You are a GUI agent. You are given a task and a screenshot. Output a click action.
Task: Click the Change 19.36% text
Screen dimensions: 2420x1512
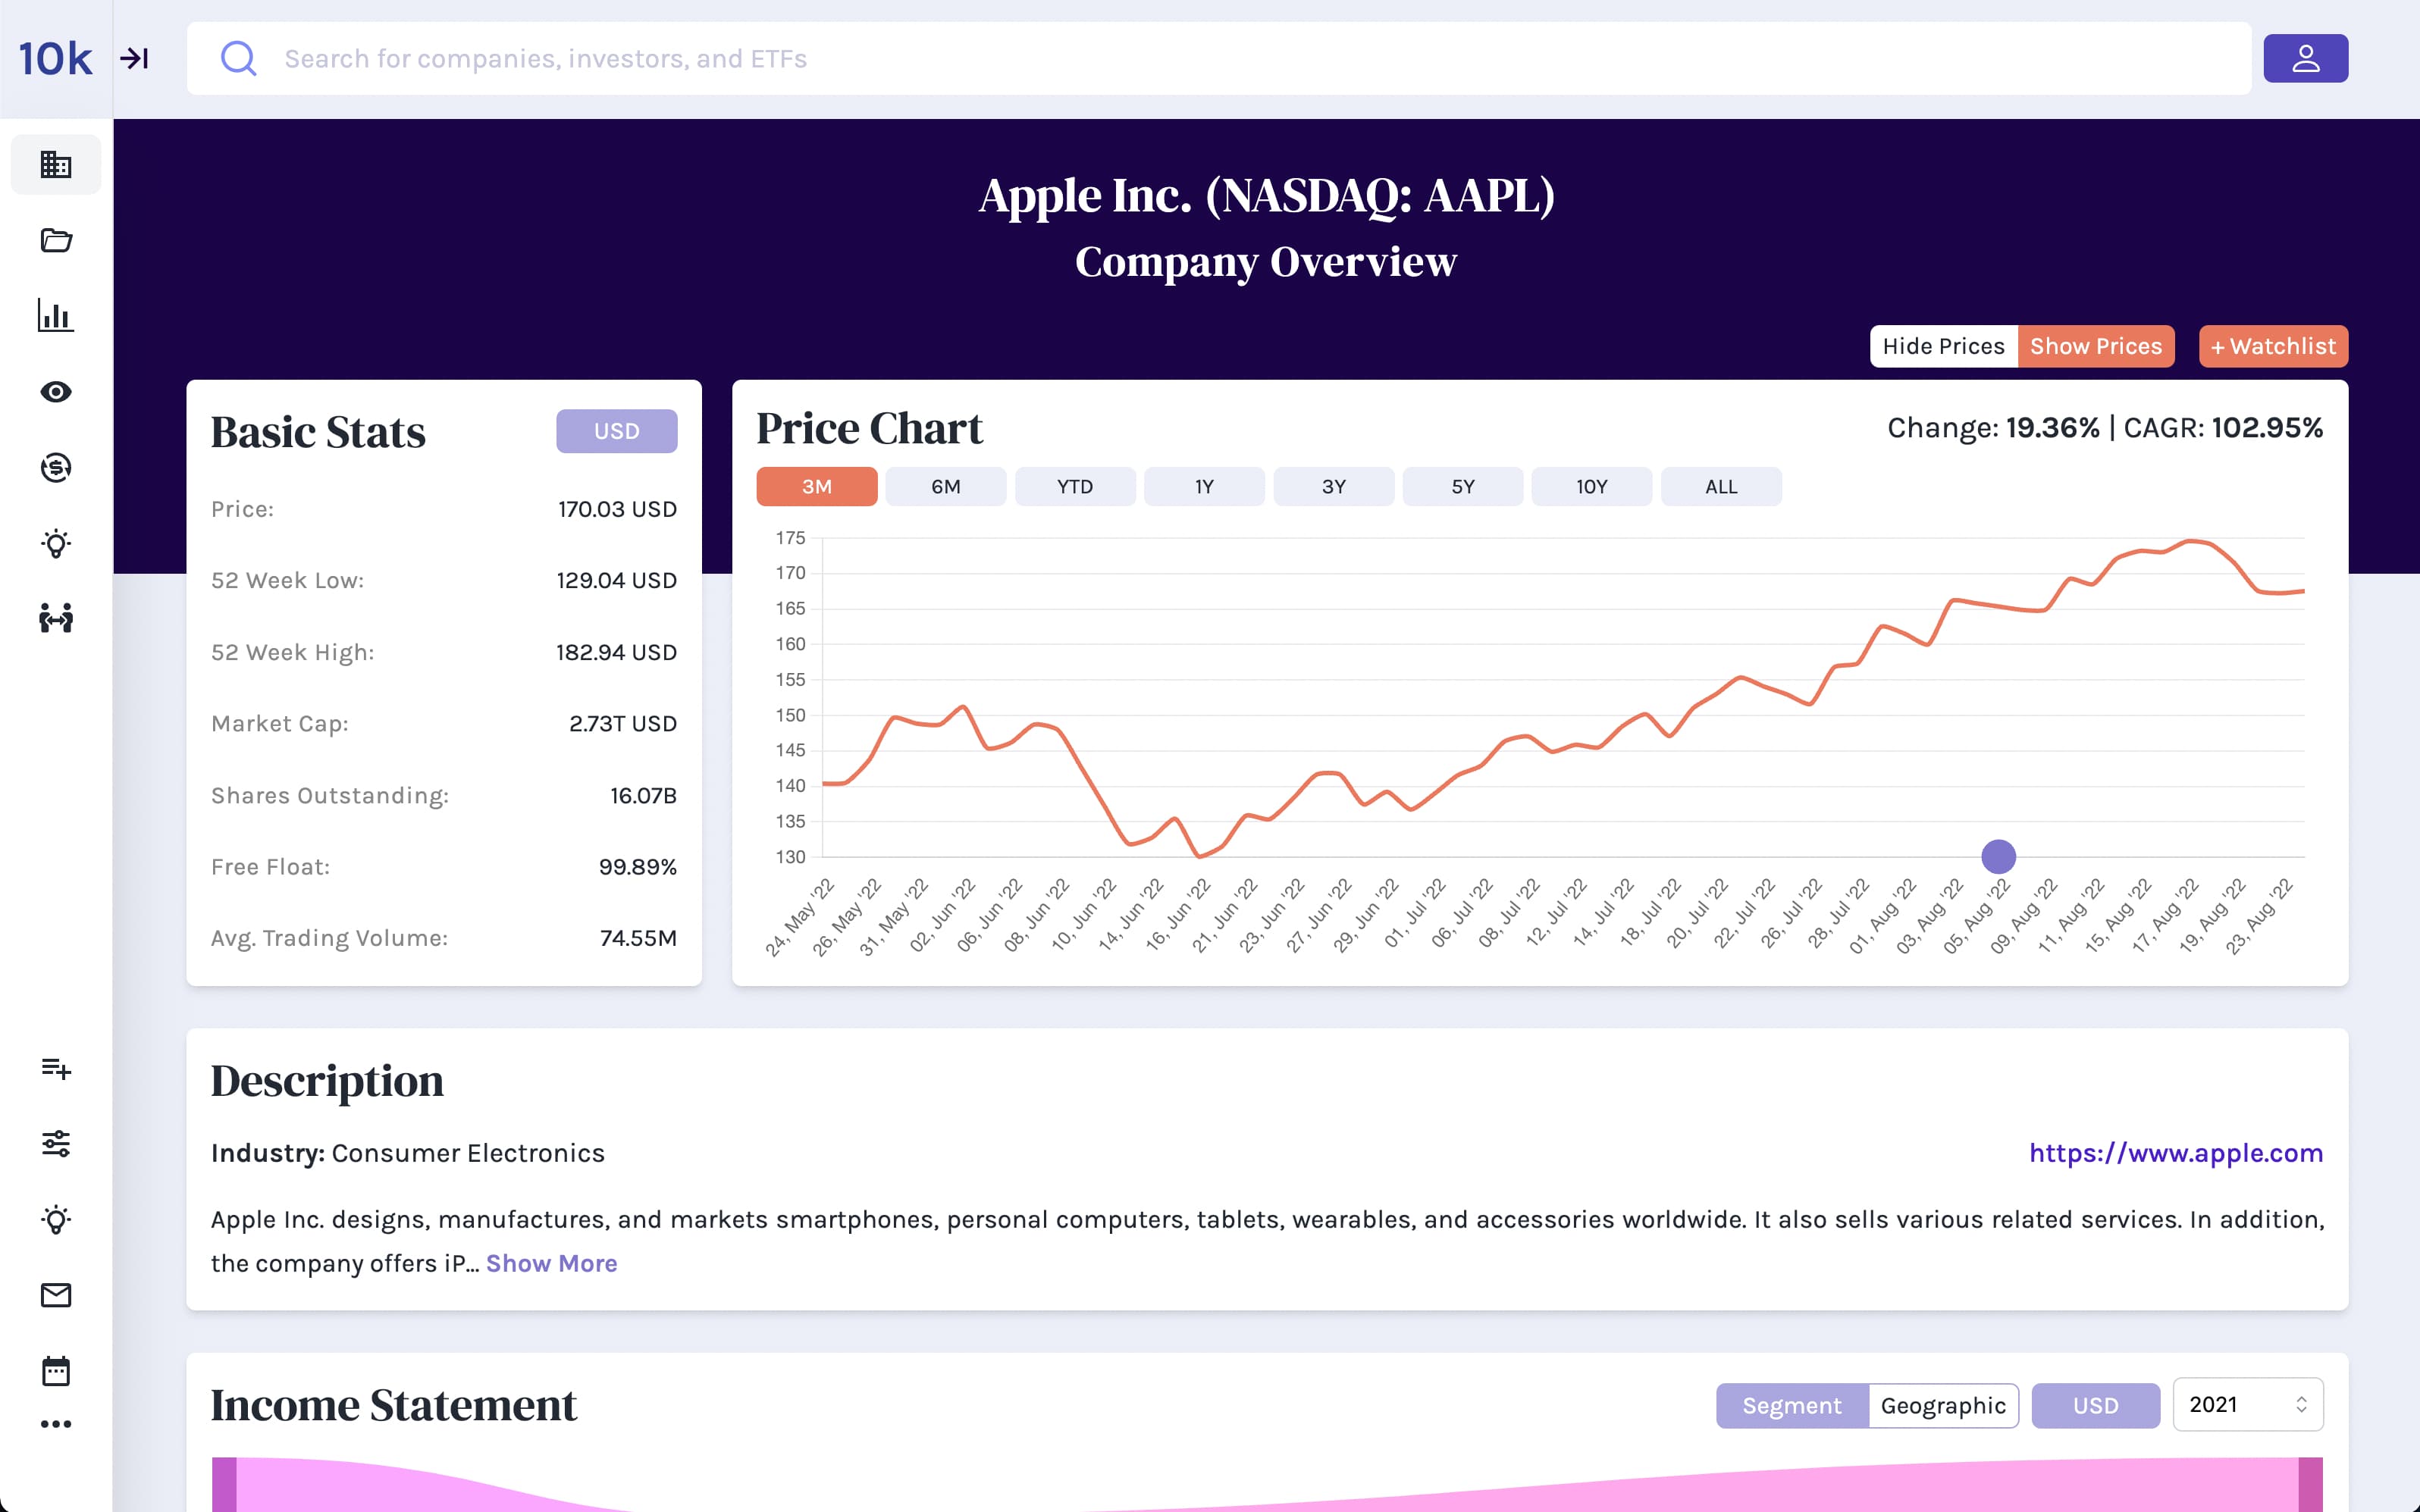(x=1993, y=428)
